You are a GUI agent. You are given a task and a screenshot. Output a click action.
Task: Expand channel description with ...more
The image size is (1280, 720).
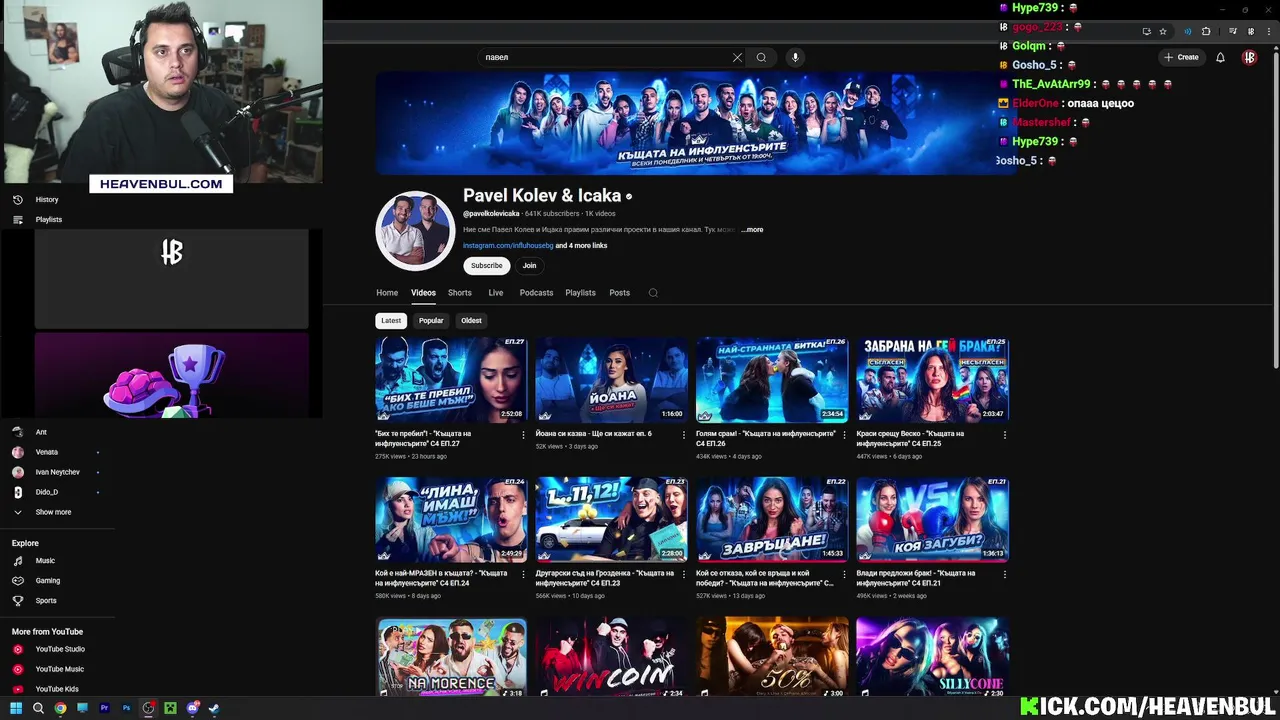[752, 230]
